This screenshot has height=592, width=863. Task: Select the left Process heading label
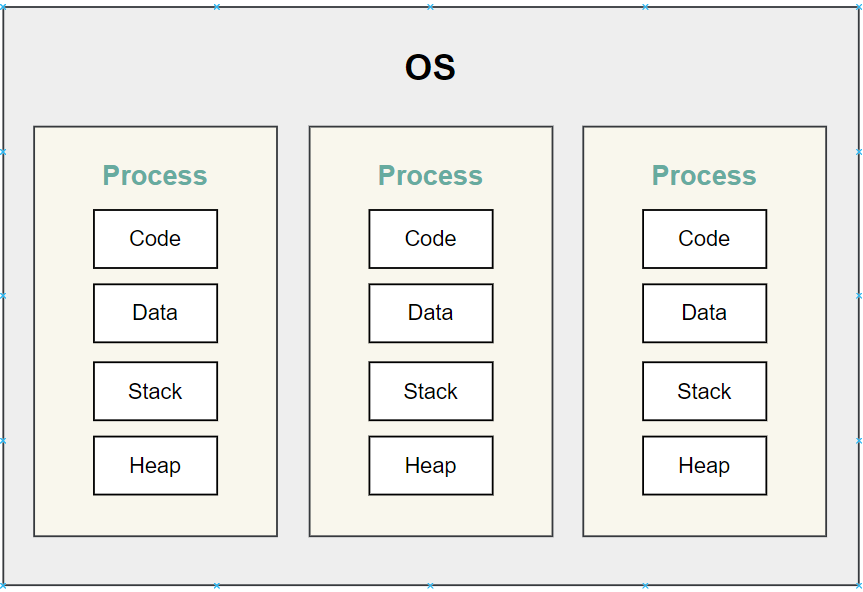pos(155,176)
